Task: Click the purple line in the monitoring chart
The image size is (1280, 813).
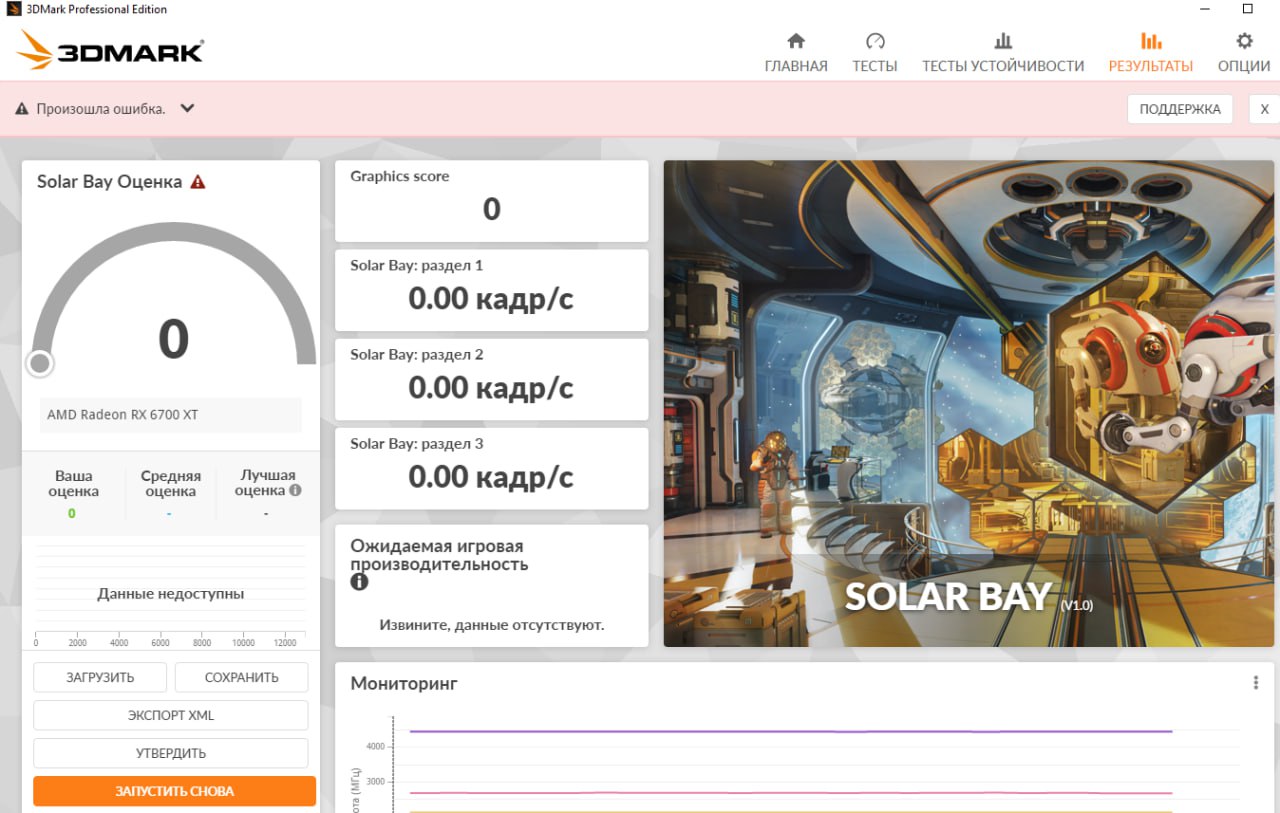Action: (x=790, y=731)
